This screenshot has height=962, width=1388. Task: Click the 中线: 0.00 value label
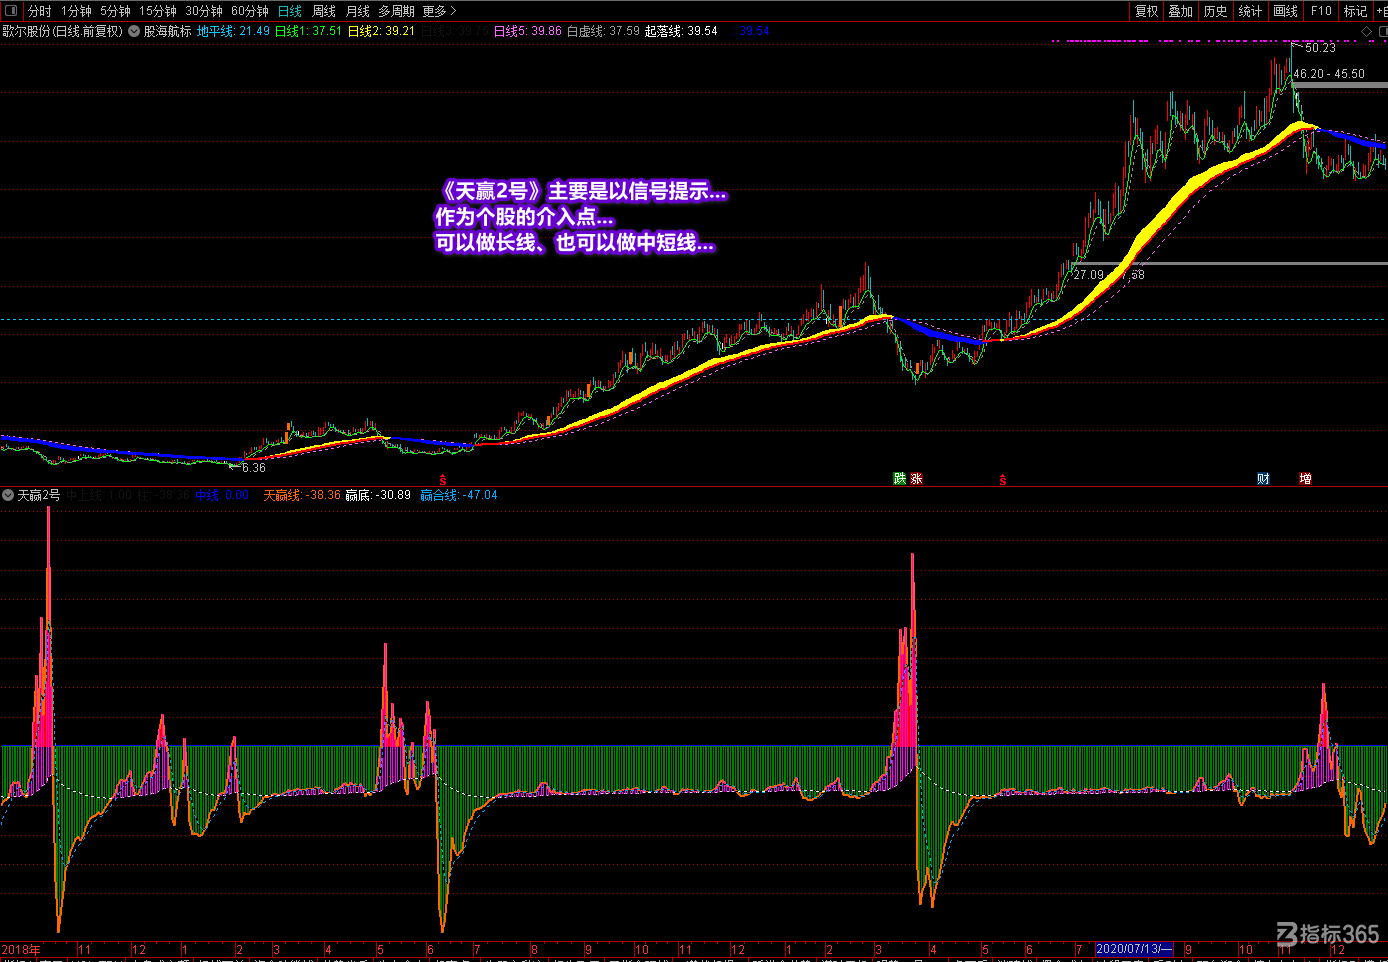pos(222,495)
